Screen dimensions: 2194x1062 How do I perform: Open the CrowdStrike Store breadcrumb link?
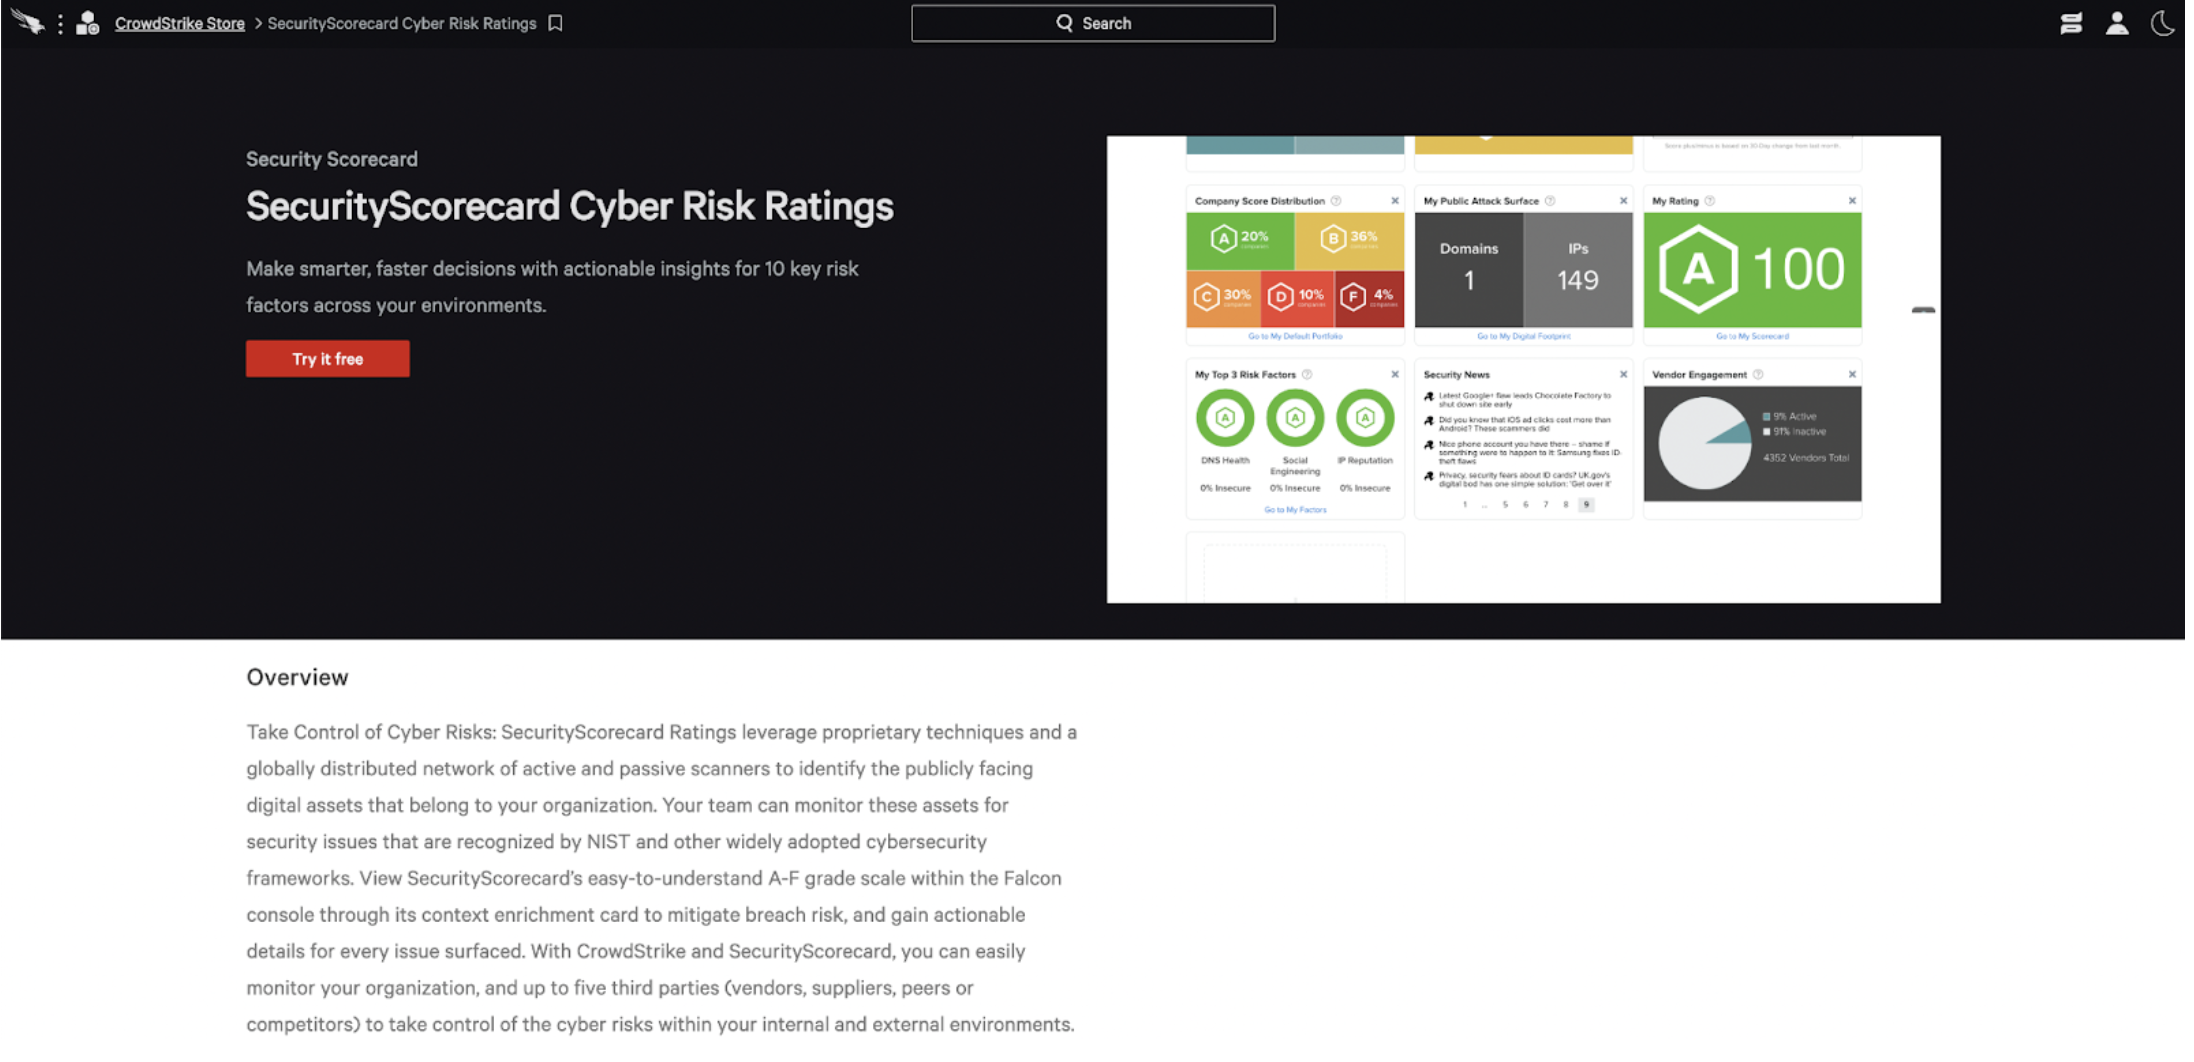(x=180, y=22)
